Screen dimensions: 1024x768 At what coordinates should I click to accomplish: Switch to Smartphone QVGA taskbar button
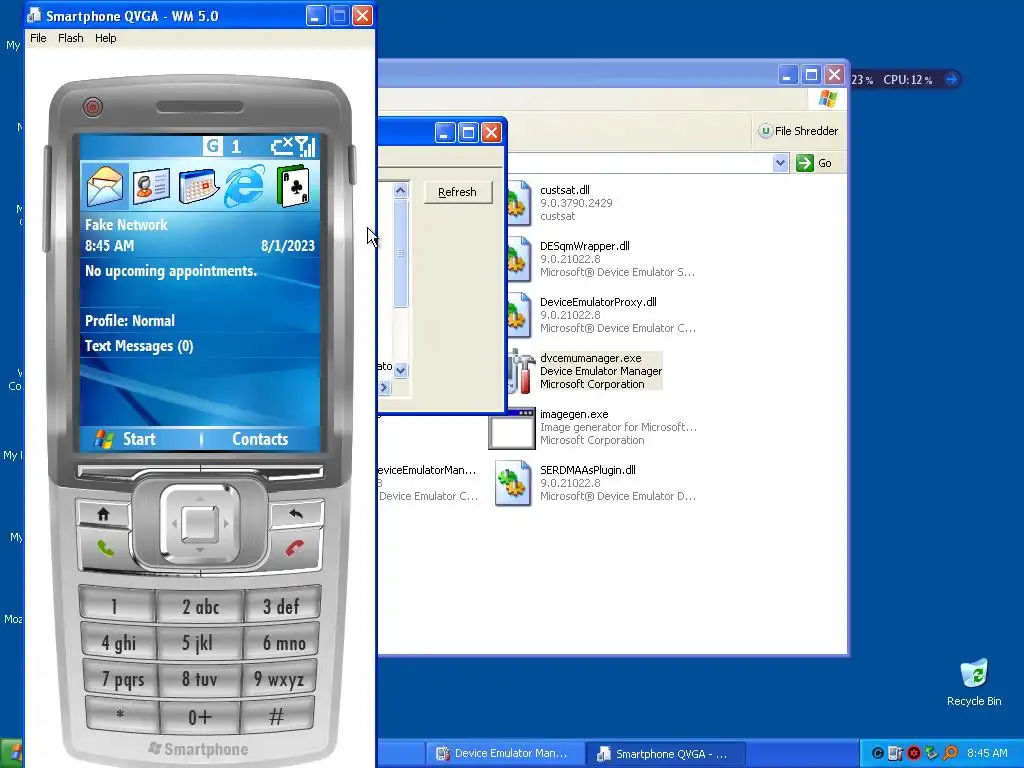pyautogui.click(x=664, y=754)
